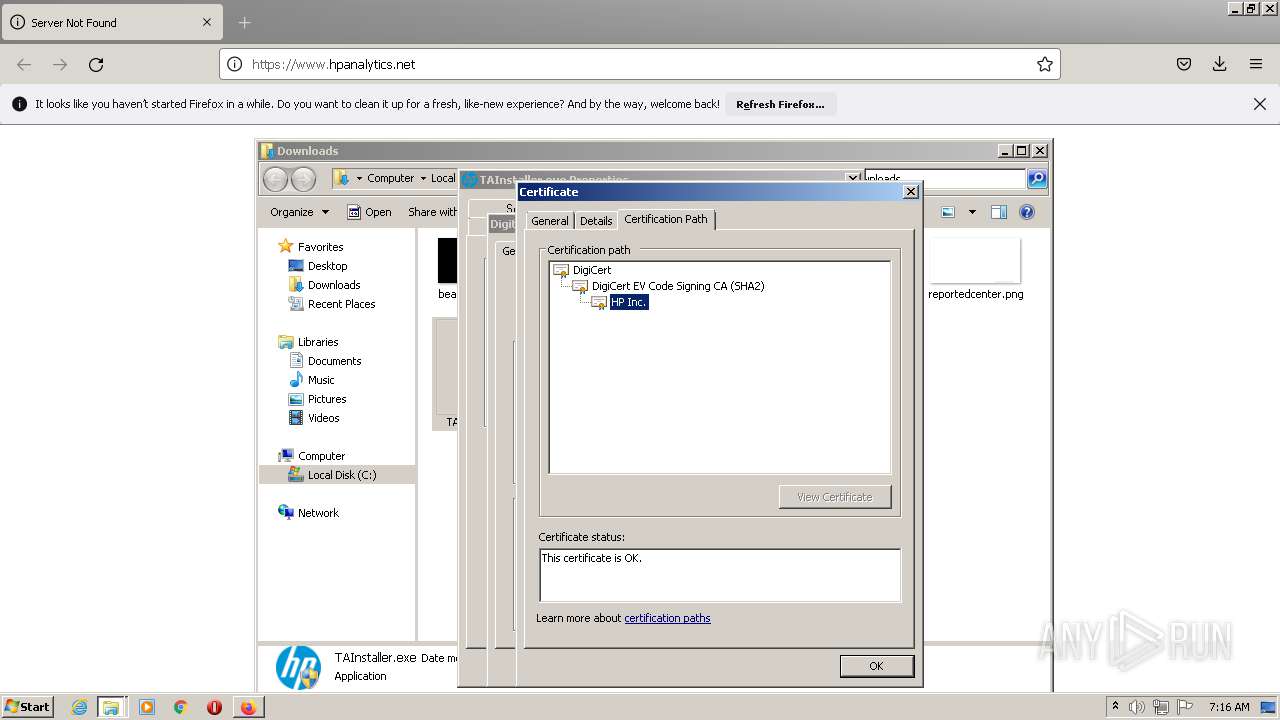Click the HP logo file icon in details pane
1280x720 pixels.
click(x=298, y=668)
